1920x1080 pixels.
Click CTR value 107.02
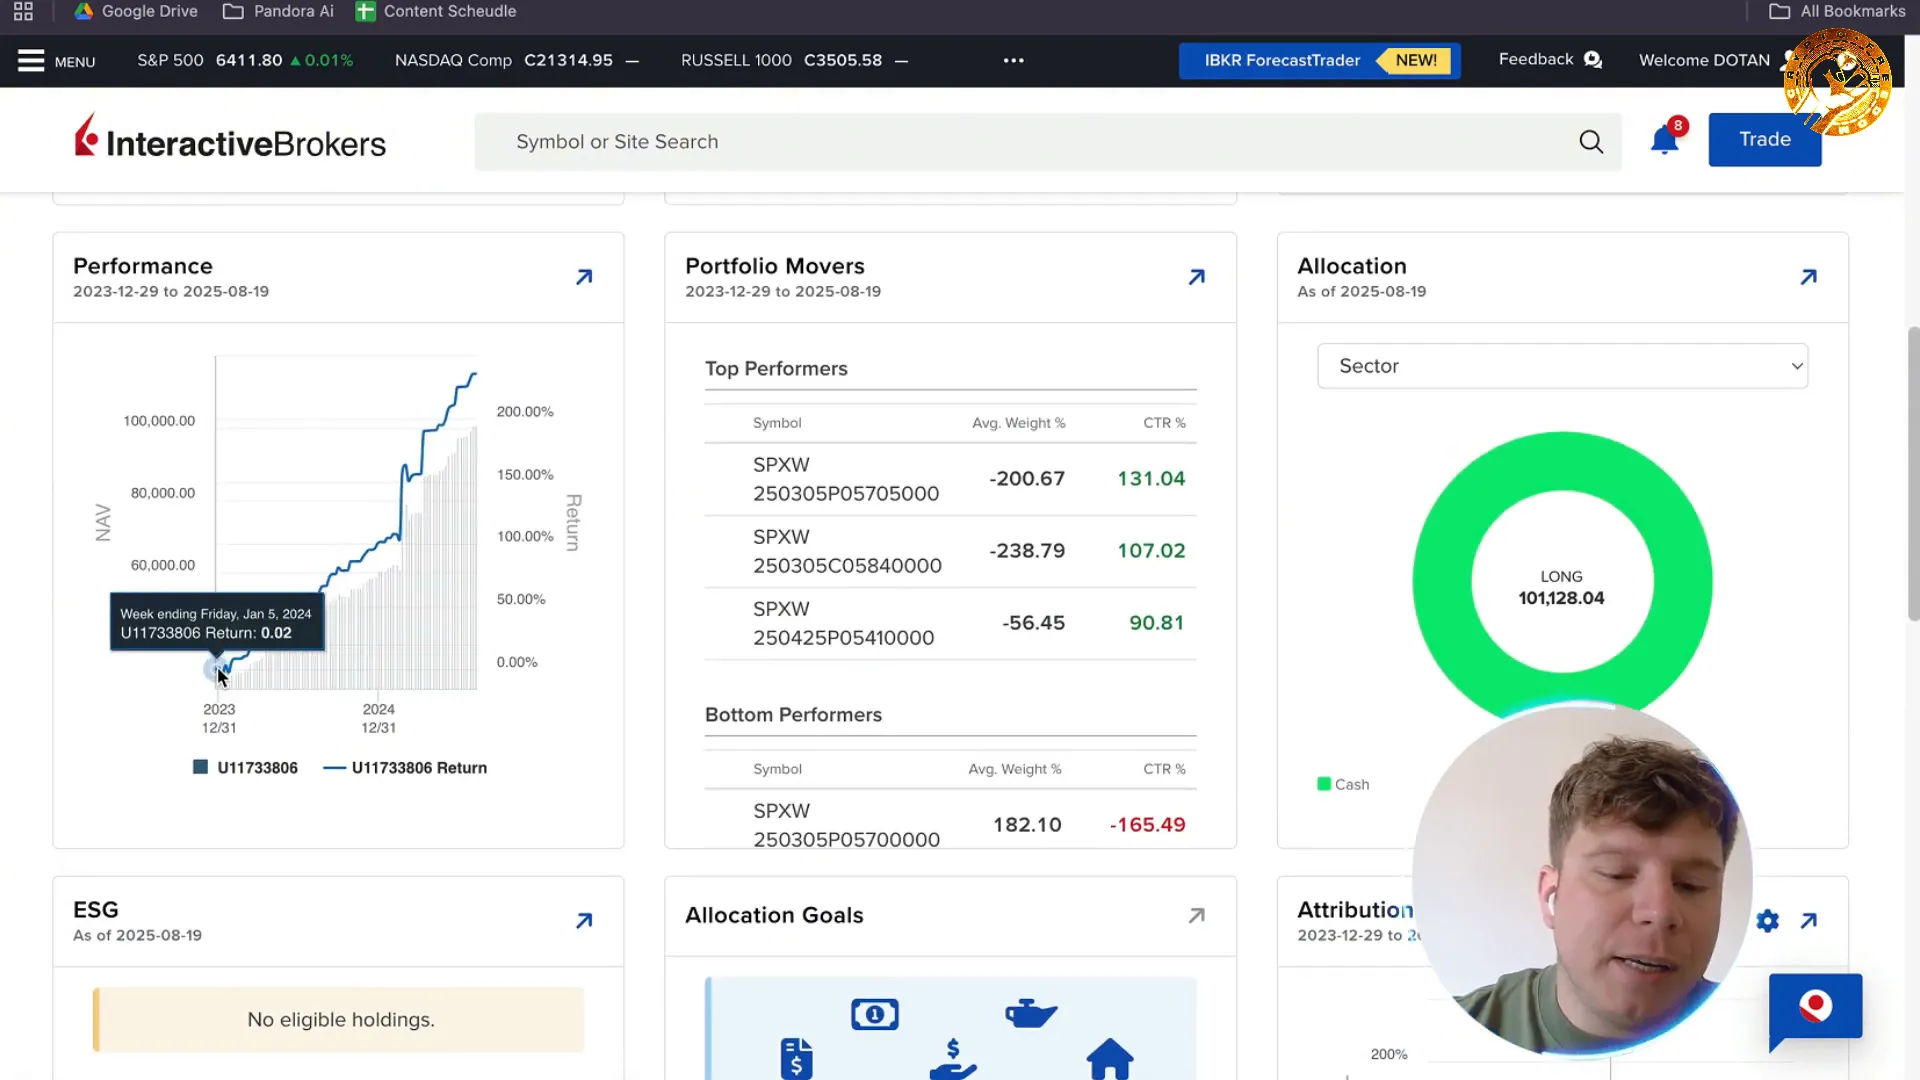tap(1151, 551)
